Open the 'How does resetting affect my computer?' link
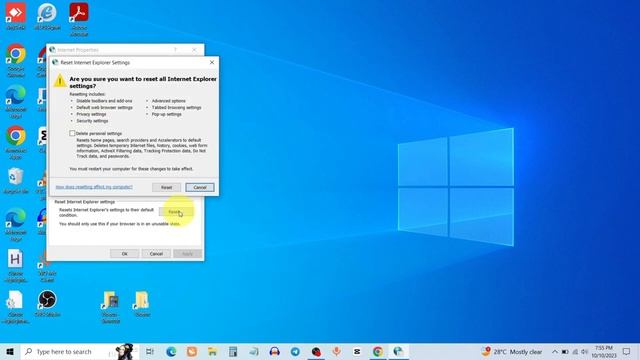Image resolution: width=640 pixels, height=360 pixels. click(x=94, y=187)
